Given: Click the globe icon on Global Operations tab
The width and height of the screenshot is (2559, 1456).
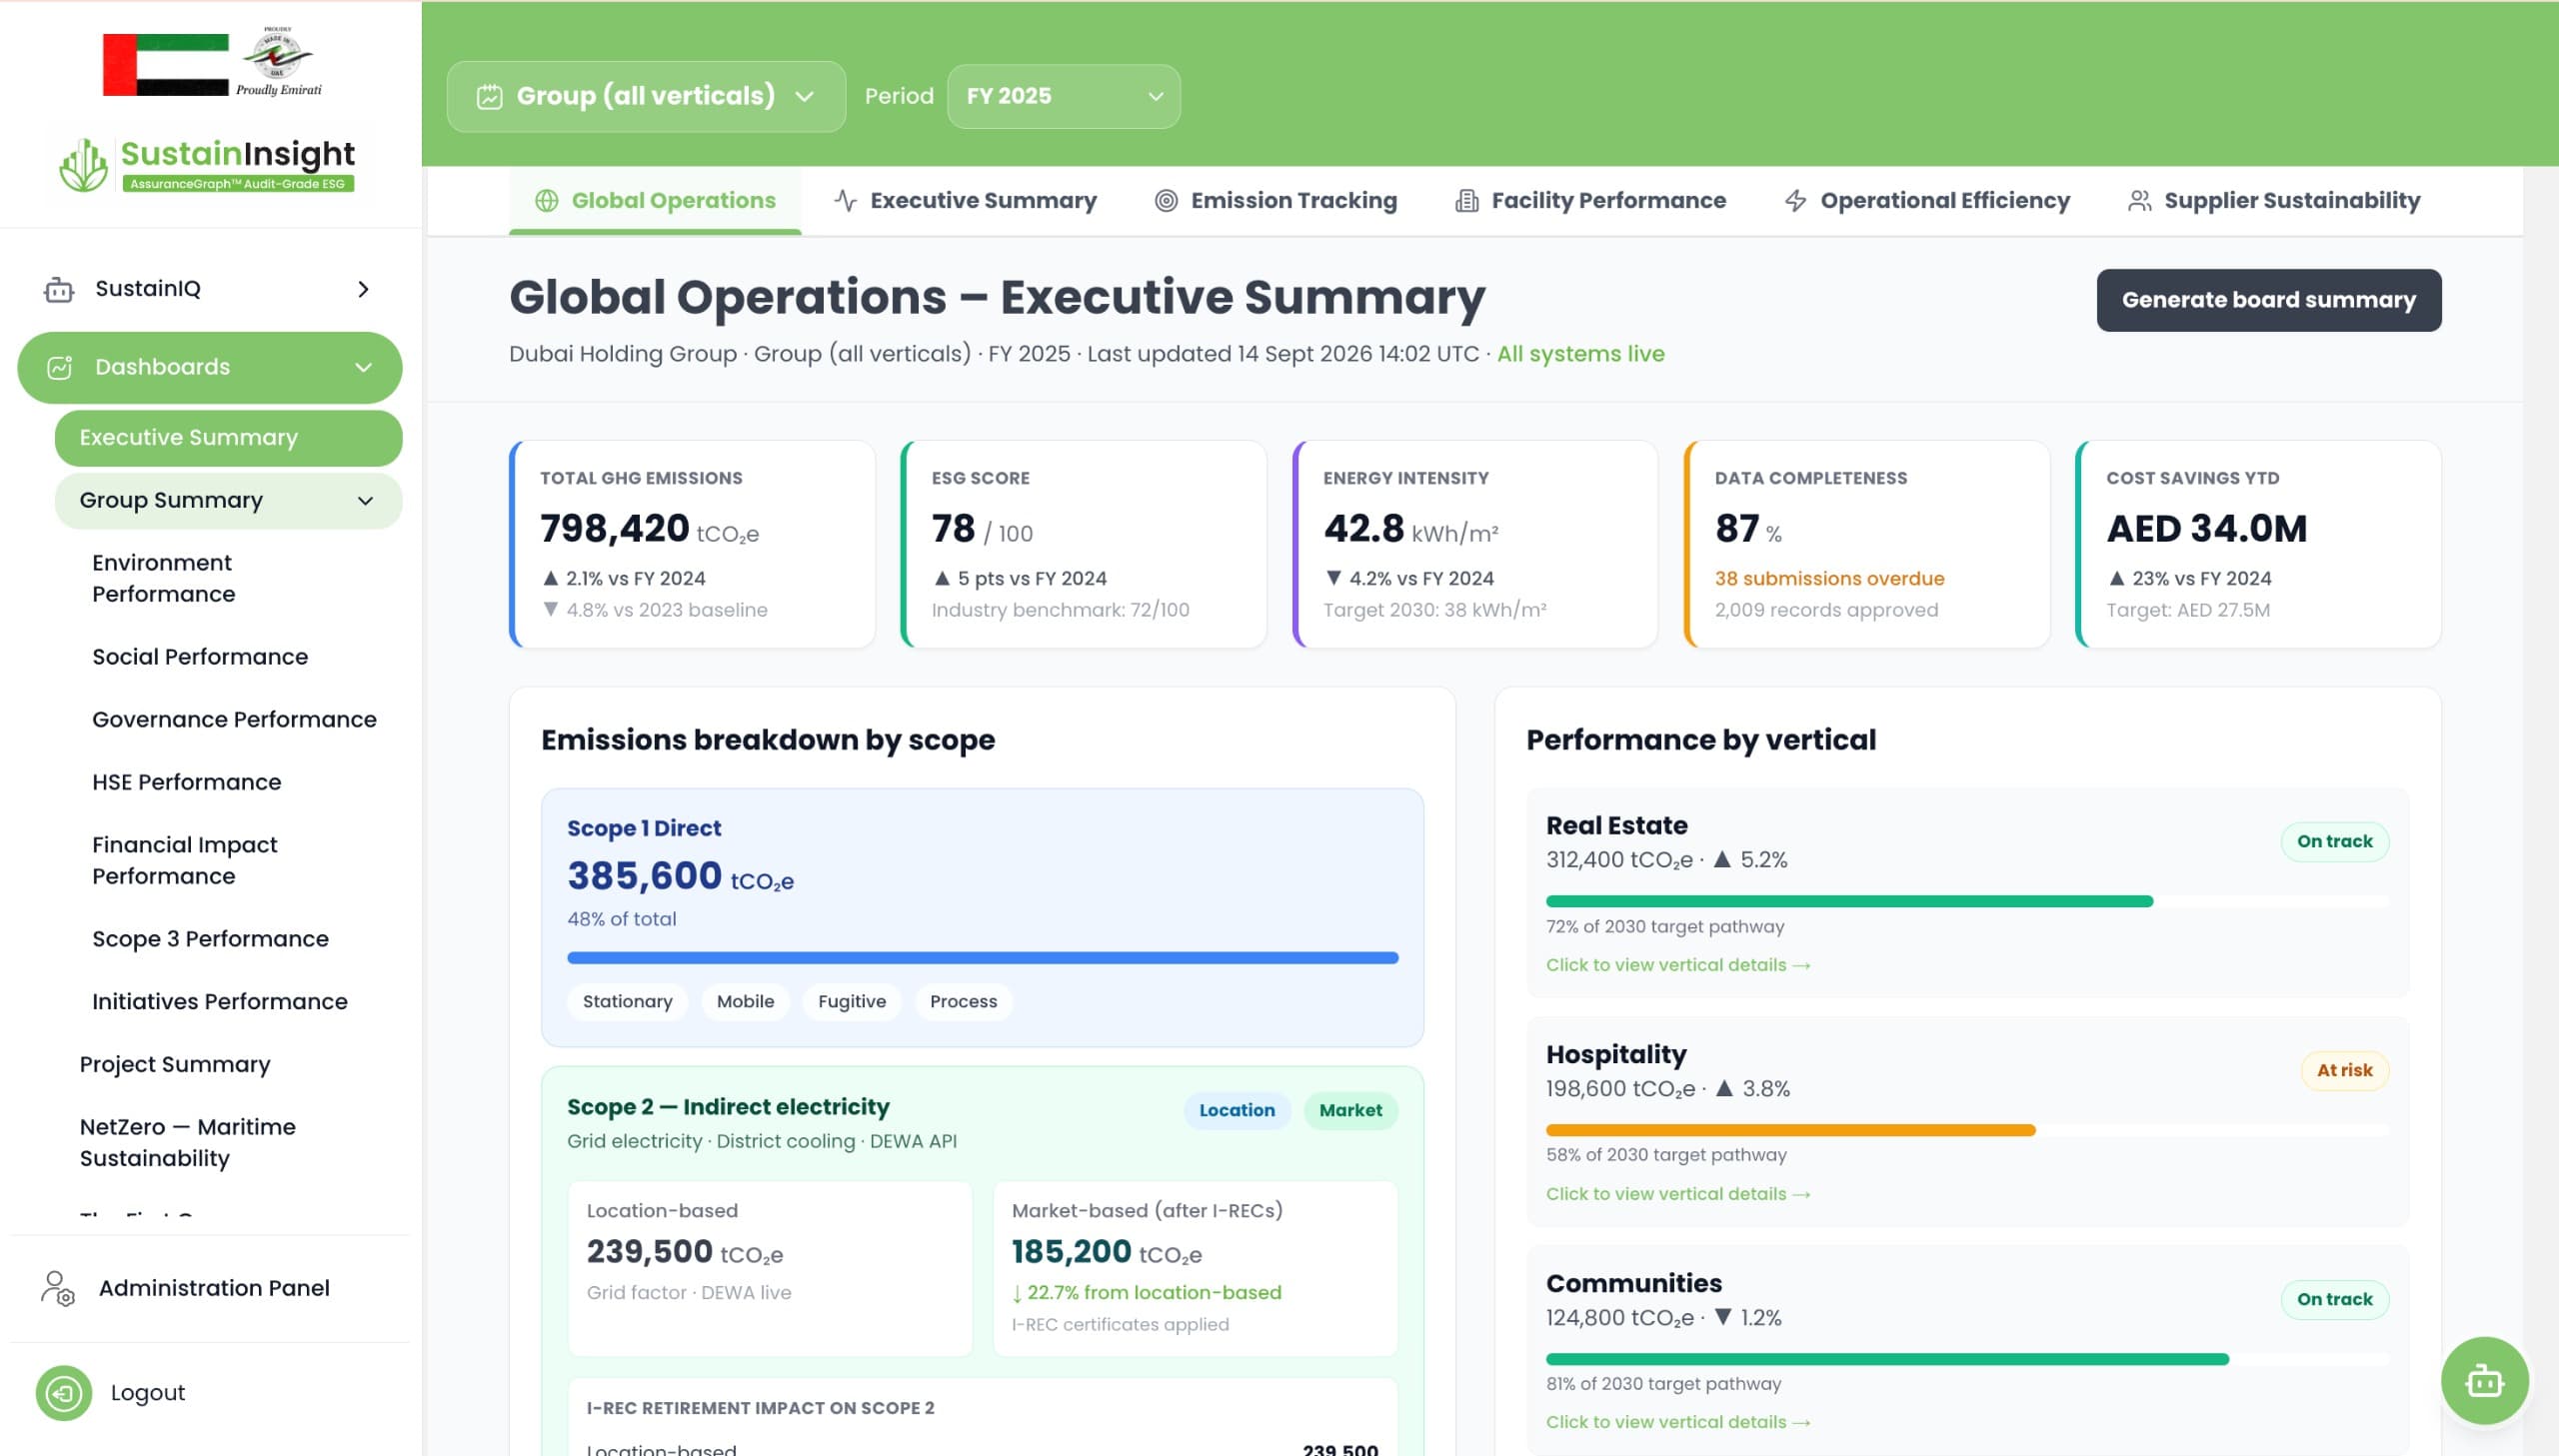Looking at the screenshot, I should tap(546, 201).
